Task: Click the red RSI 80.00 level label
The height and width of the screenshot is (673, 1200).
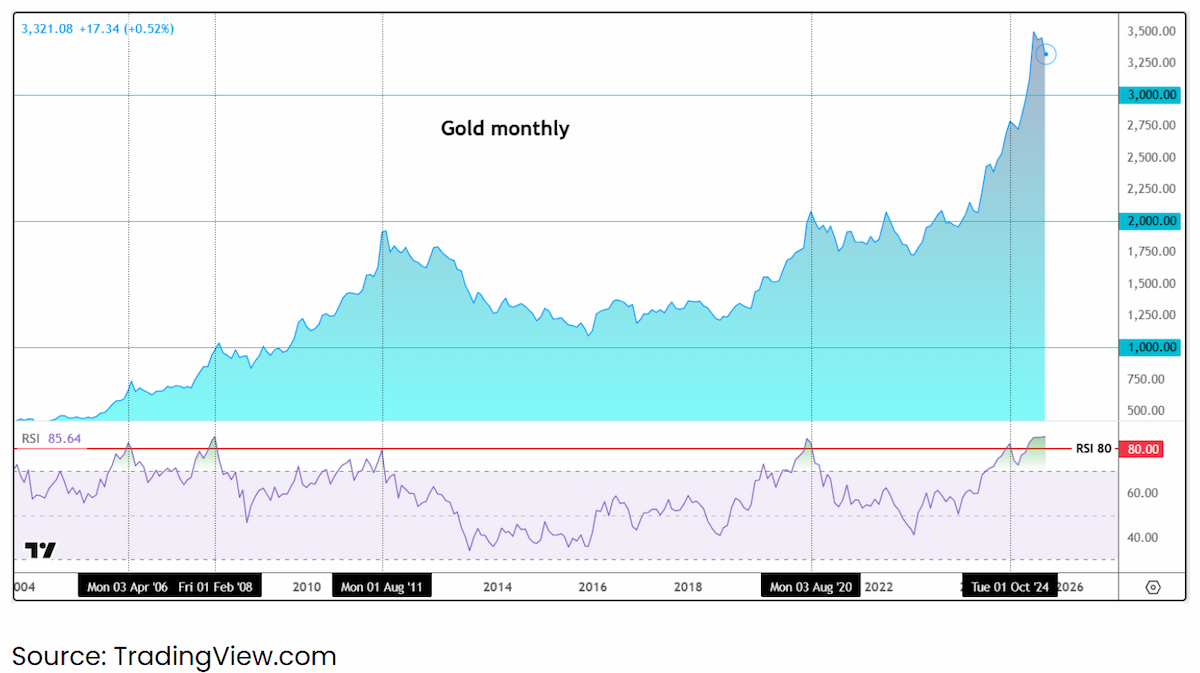Action: [x=1140, y=449]
